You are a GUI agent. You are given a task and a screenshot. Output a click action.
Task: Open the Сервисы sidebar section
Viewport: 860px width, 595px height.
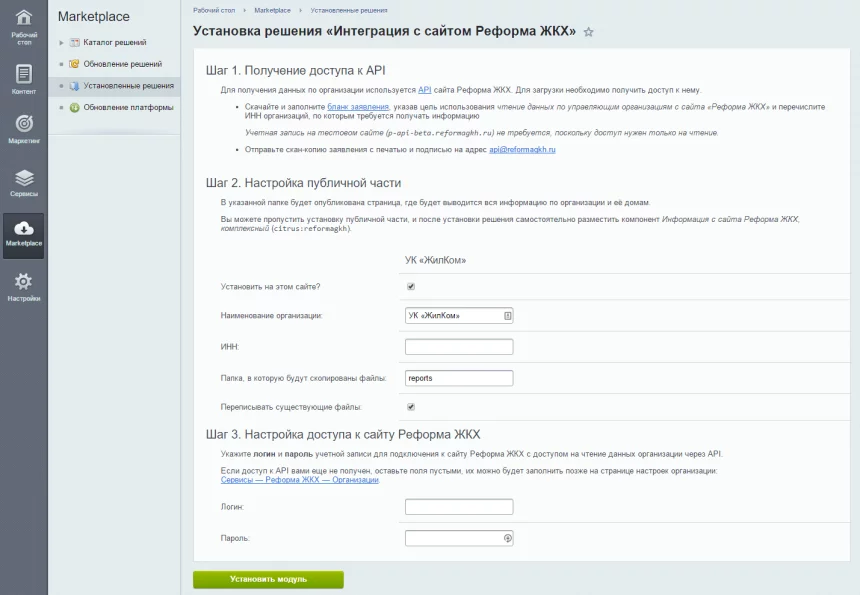point(24,182)
